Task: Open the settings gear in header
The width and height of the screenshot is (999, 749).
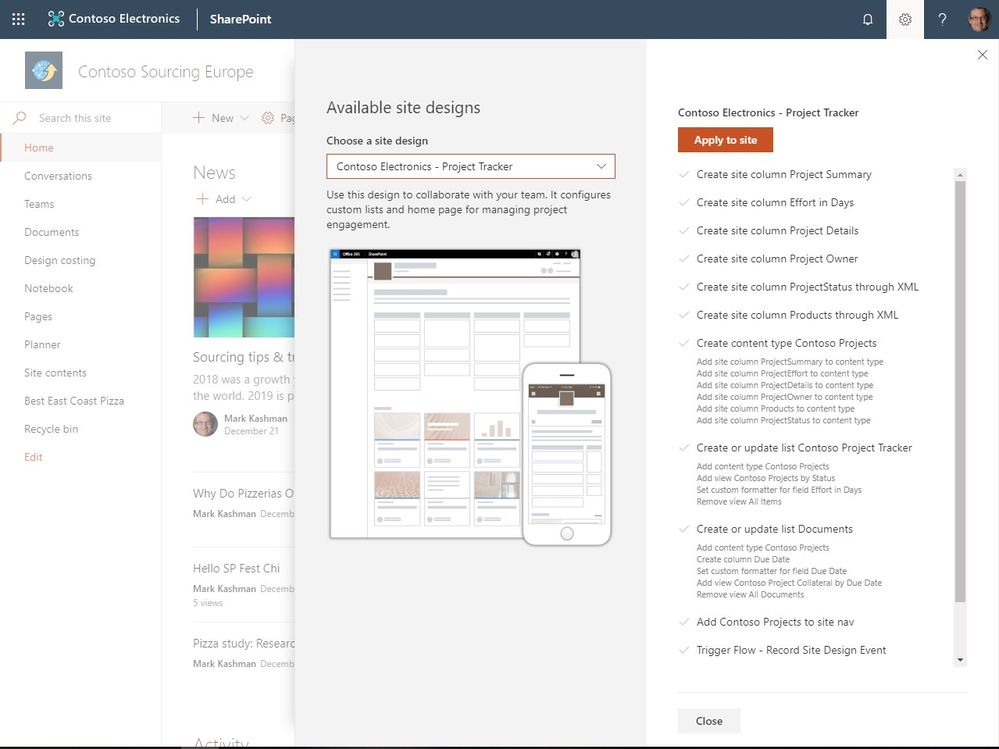Action: click(x=905, y=19)
